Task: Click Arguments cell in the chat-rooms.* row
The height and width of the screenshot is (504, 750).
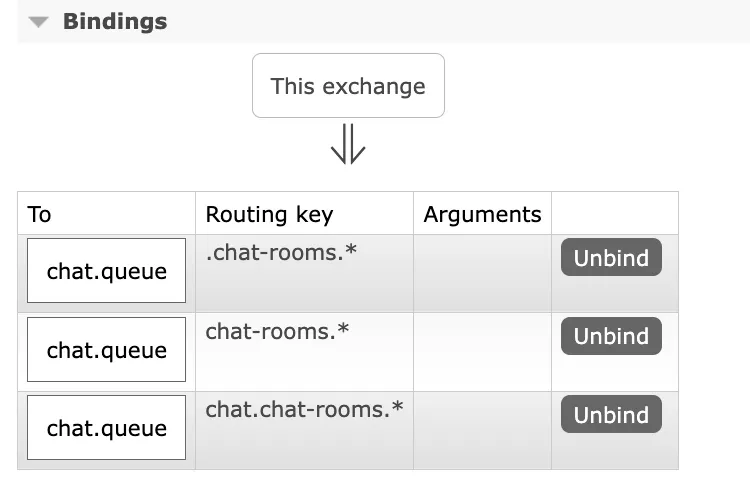Action: [x=482, y=351]
